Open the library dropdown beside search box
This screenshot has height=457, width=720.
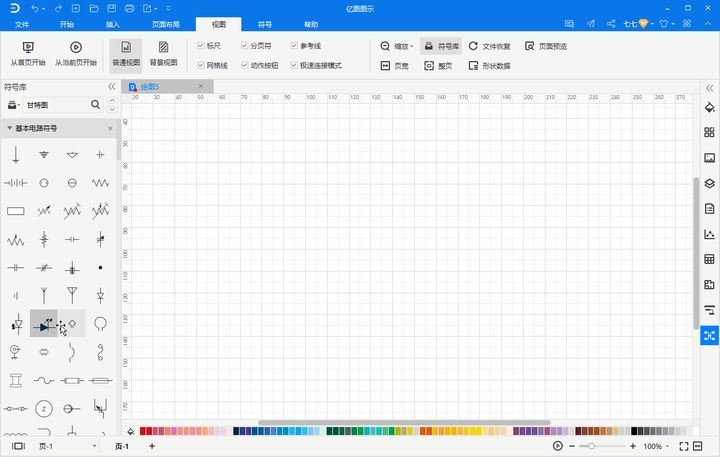click(x=14, y=105)
